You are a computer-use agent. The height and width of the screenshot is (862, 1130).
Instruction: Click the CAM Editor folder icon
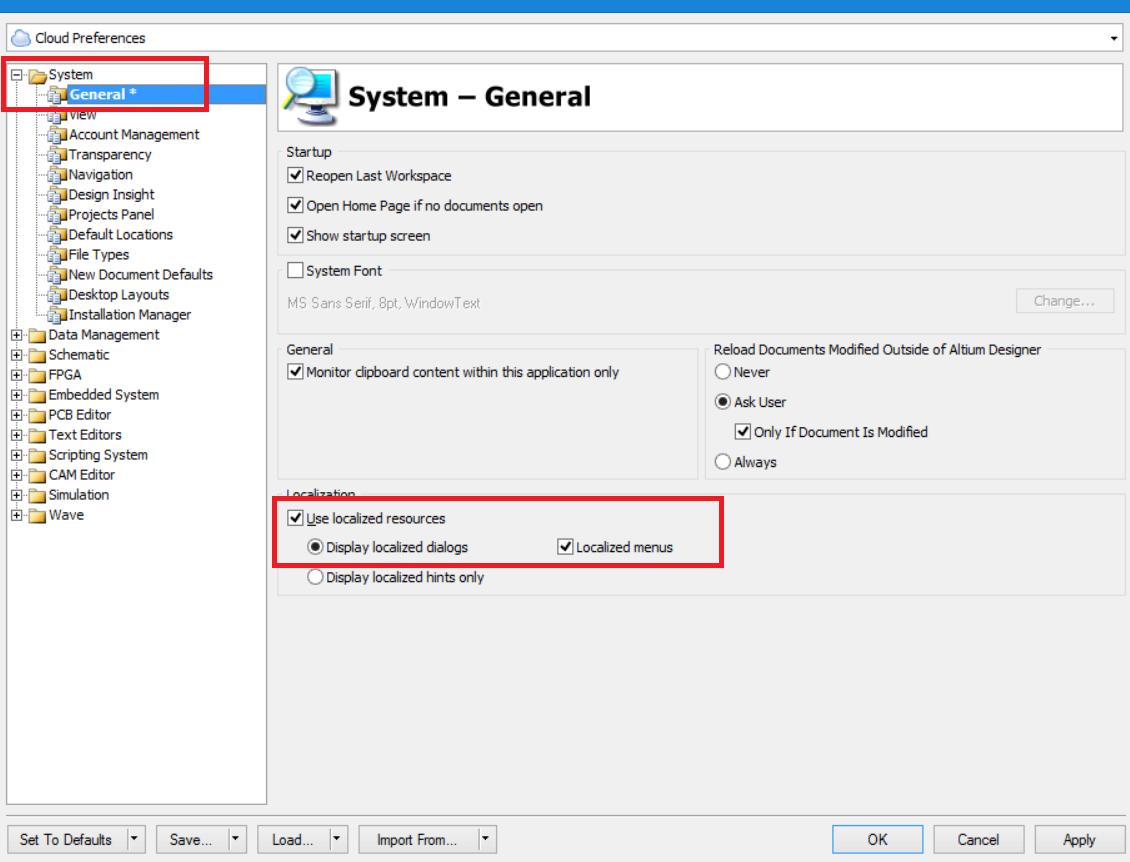click(x=37, y=476)
